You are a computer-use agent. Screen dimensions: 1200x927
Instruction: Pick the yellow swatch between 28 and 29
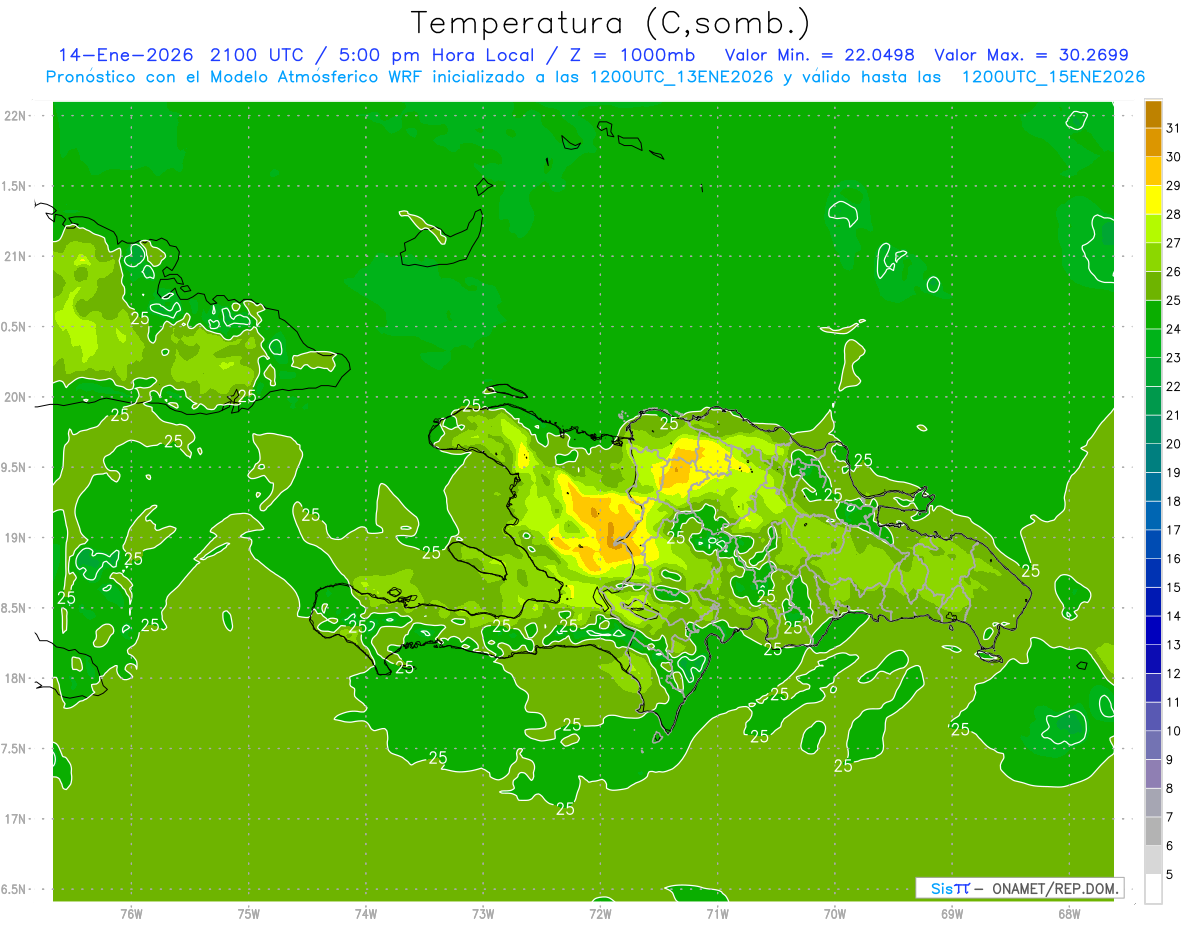[x=1153, y=200]
